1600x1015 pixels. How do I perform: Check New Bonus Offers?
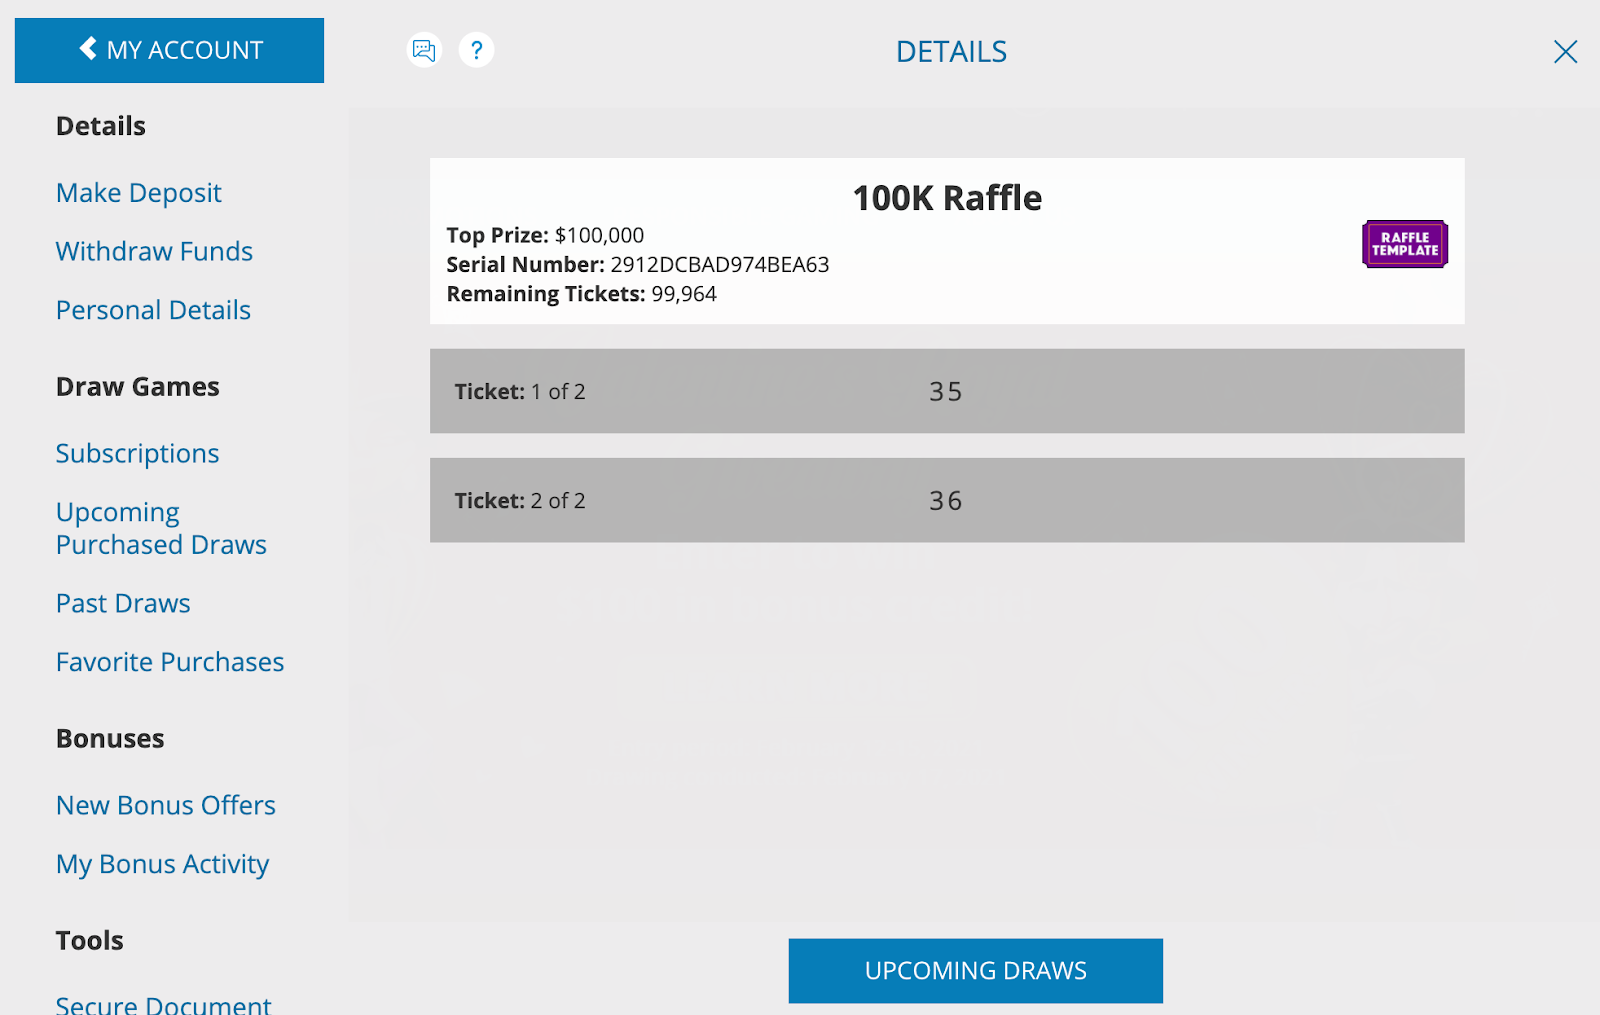click(x=165, y=805)
